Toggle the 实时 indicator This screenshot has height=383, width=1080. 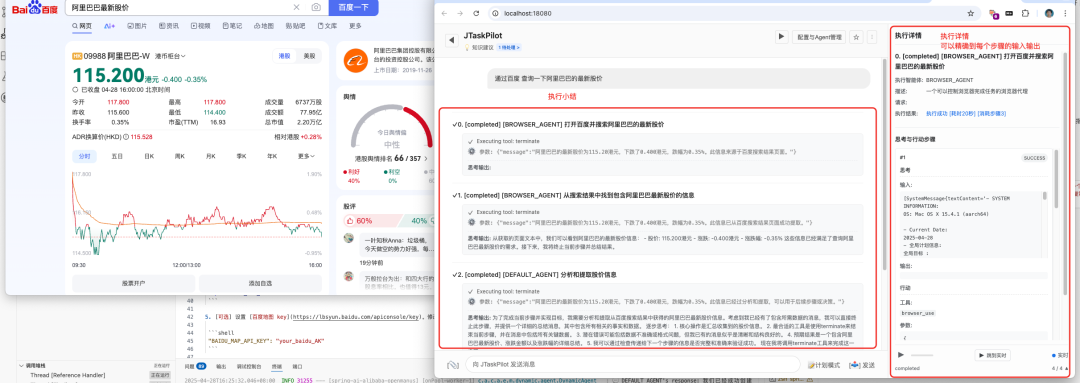click(x=1060, y=355)
